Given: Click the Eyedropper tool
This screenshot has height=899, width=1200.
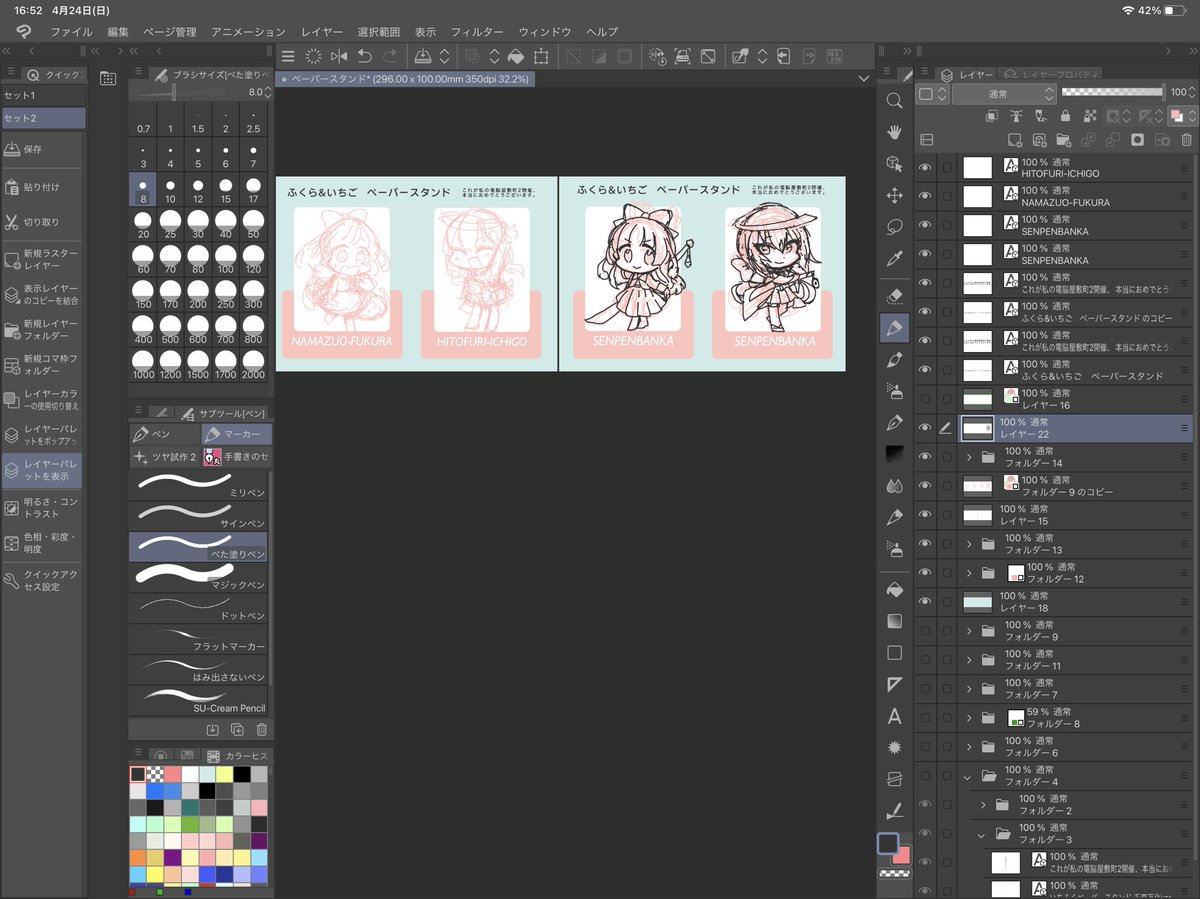Looking at the screenshot, I should click(x=895, y=259).
